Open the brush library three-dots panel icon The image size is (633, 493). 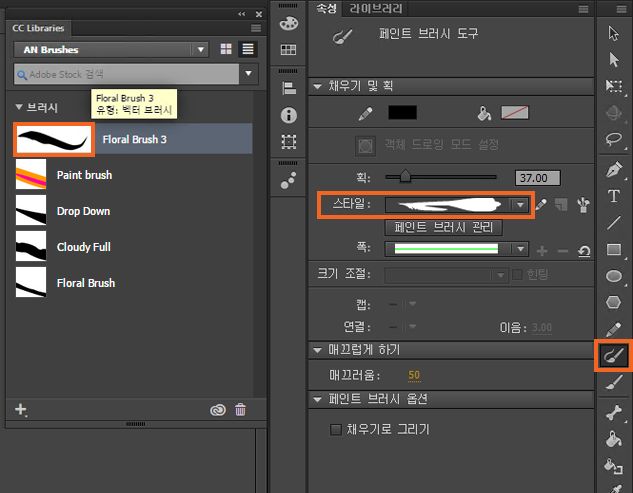point(289,180)
